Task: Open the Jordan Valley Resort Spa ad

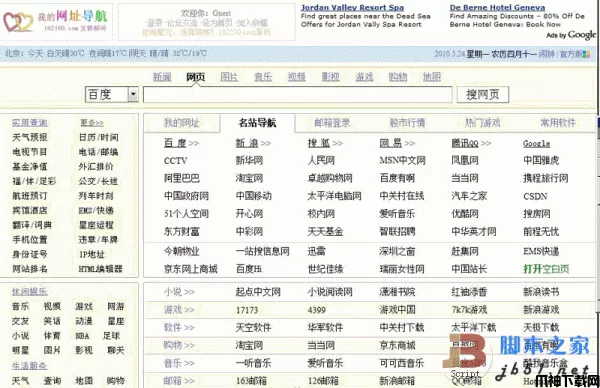Action: click(x=352, y=7)
